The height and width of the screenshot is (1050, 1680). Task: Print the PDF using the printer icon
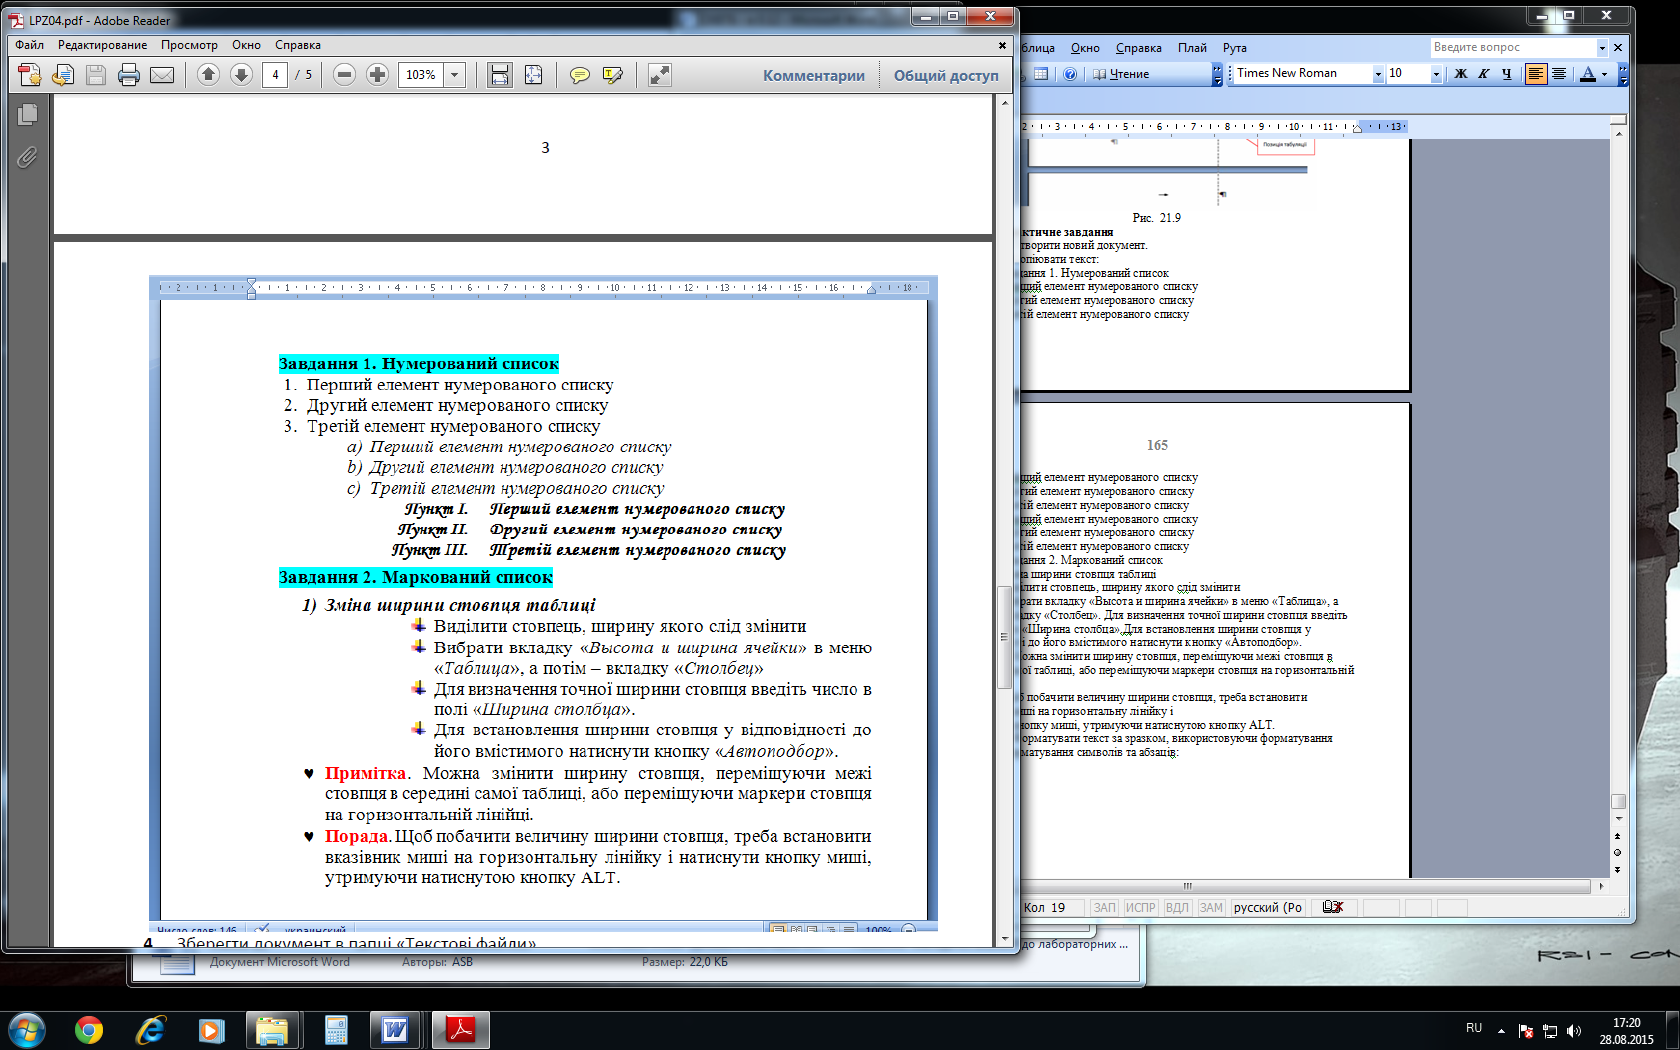129,75
